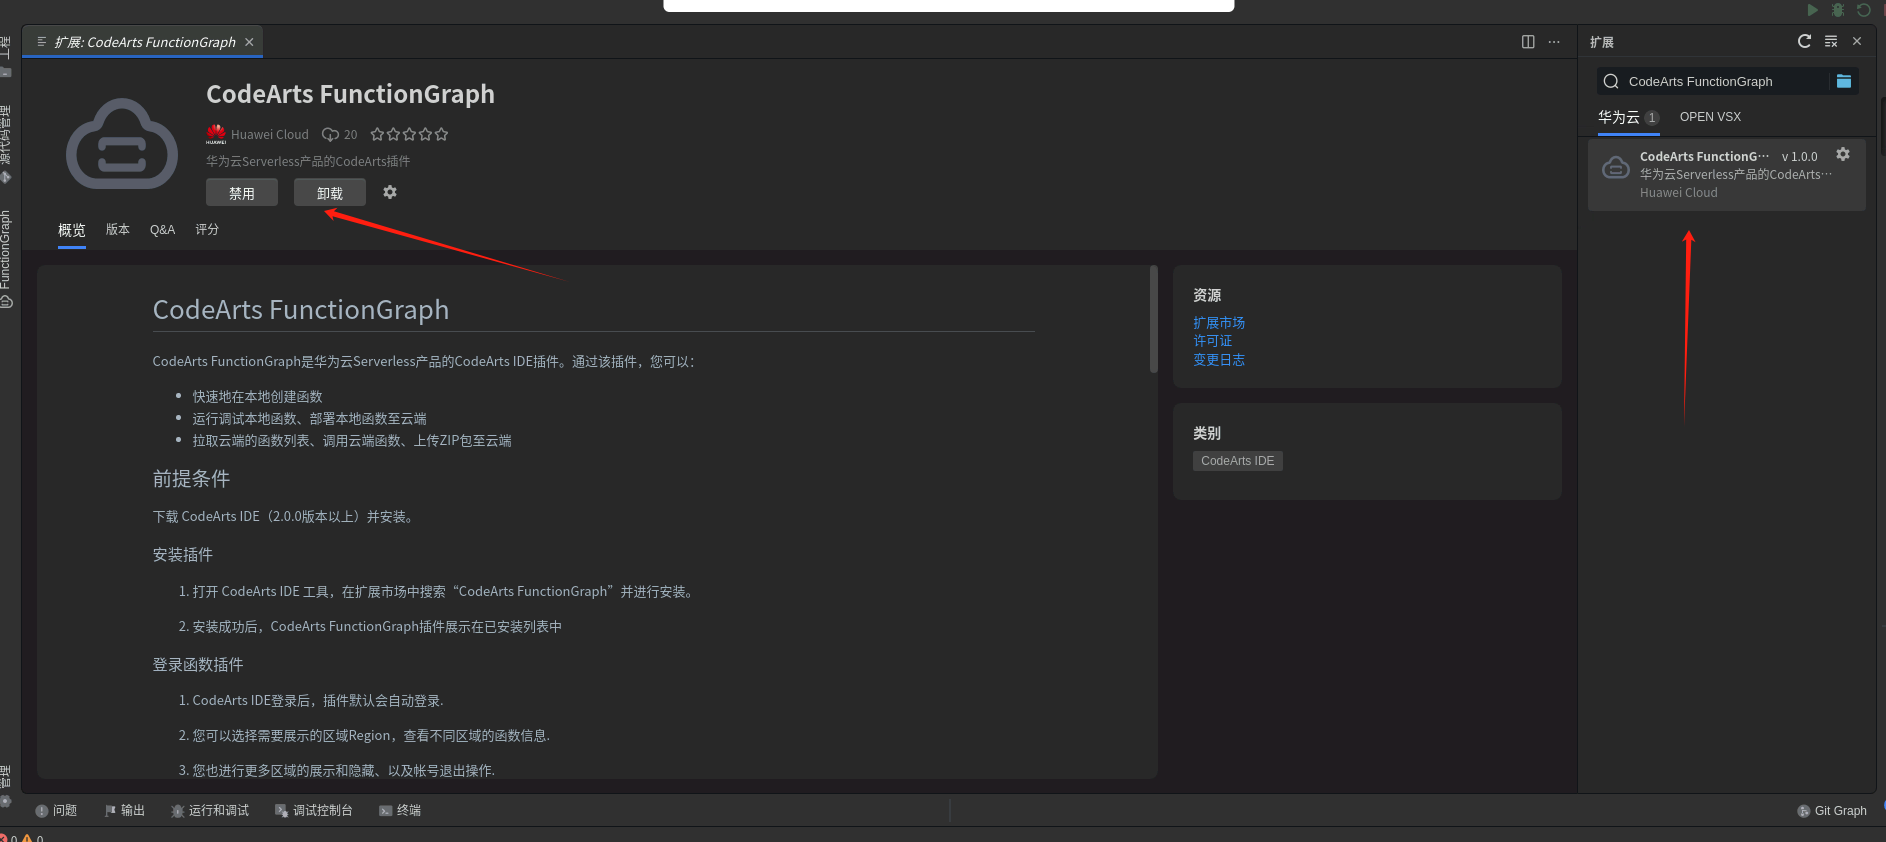Click the green Debug bug icon at top right

coord(1838,10)
